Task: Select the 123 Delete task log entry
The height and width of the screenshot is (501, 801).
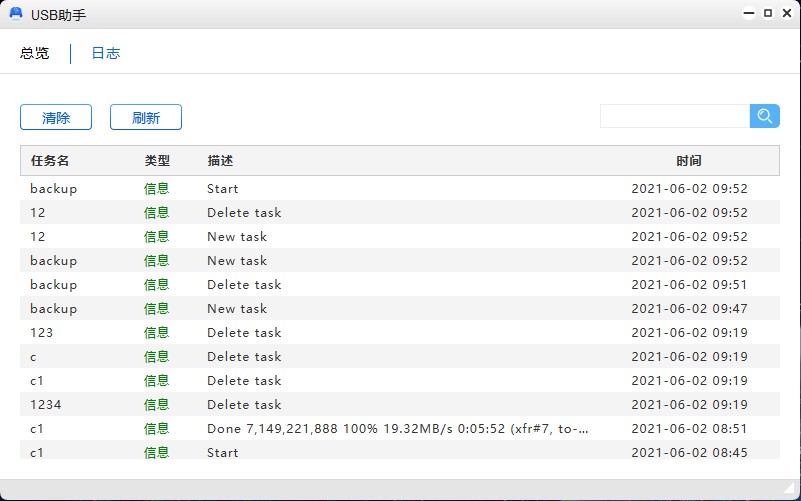Action: (400, 333)
